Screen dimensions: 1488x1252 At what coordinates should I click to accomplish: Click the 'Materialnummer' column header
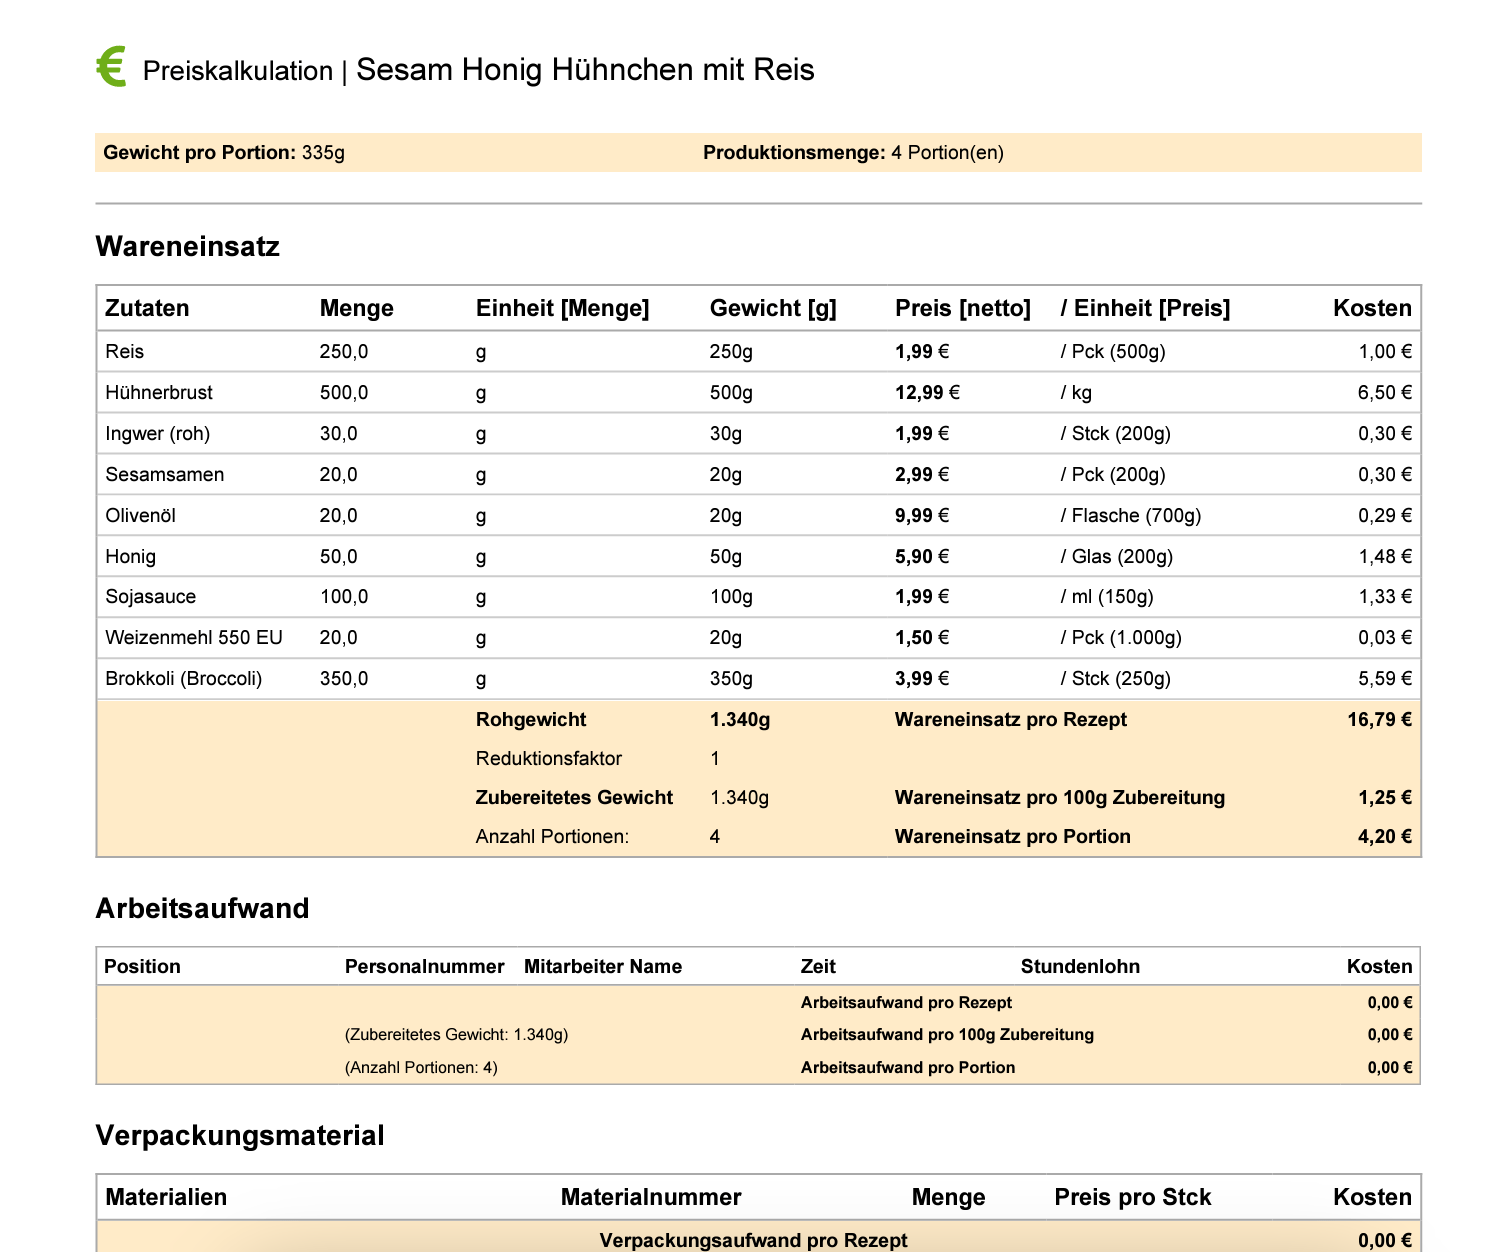coord(651,1198)
